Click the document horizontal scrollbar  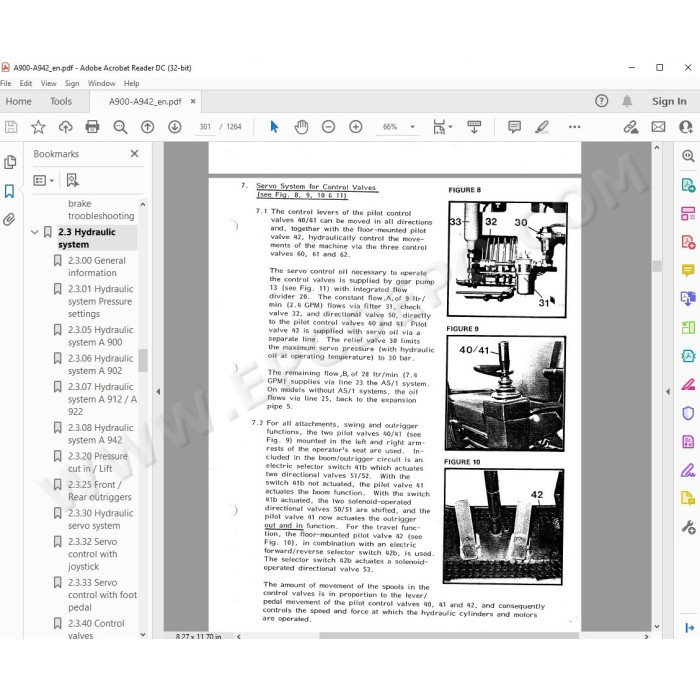pos(449,636)
